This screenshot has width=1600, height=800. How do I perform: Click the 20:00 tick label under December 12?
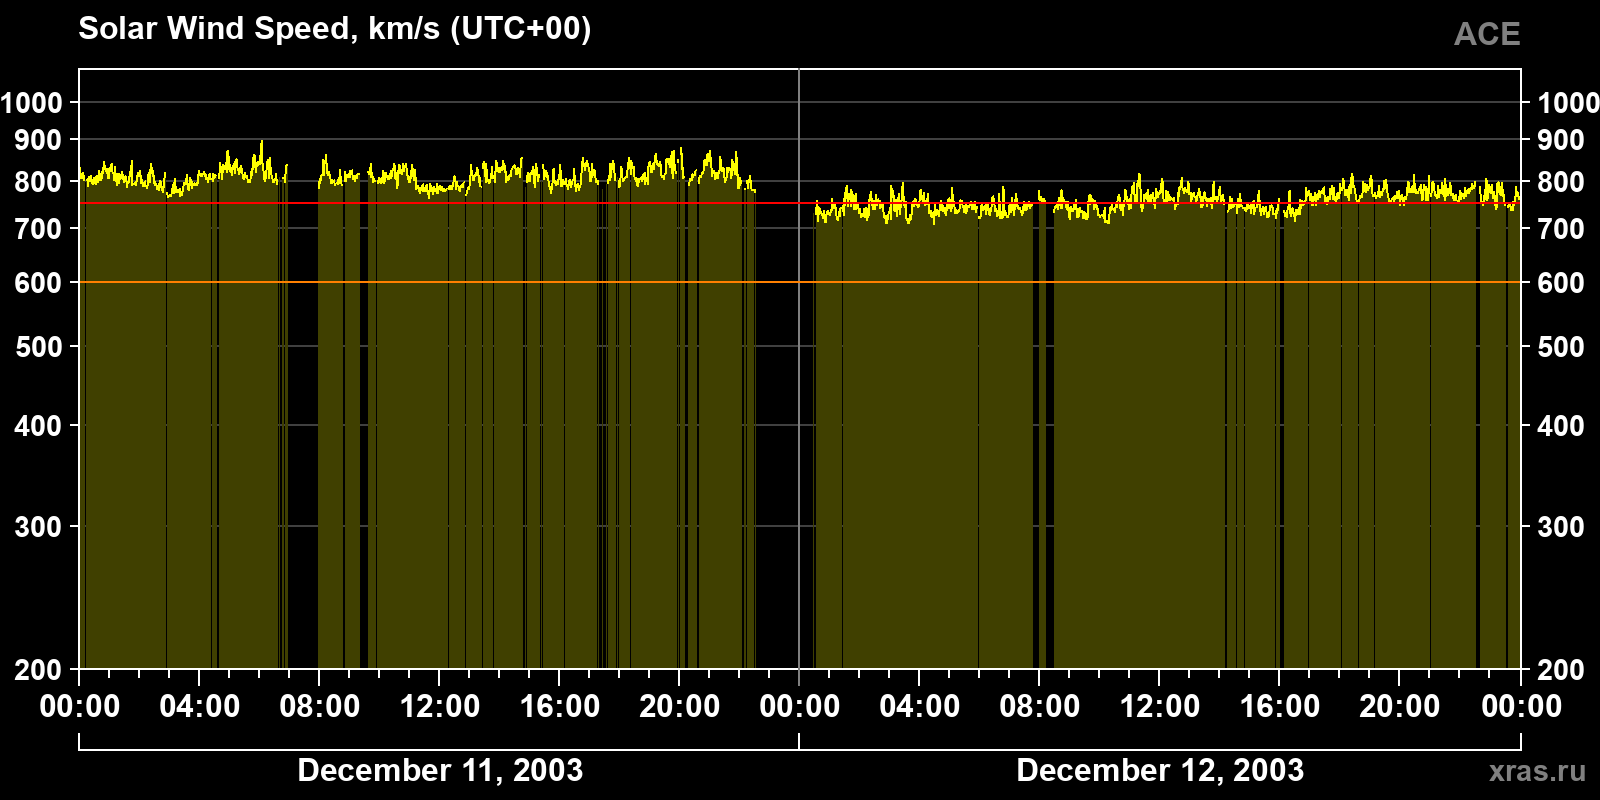pyautogui.click(x=1400, y=707)
